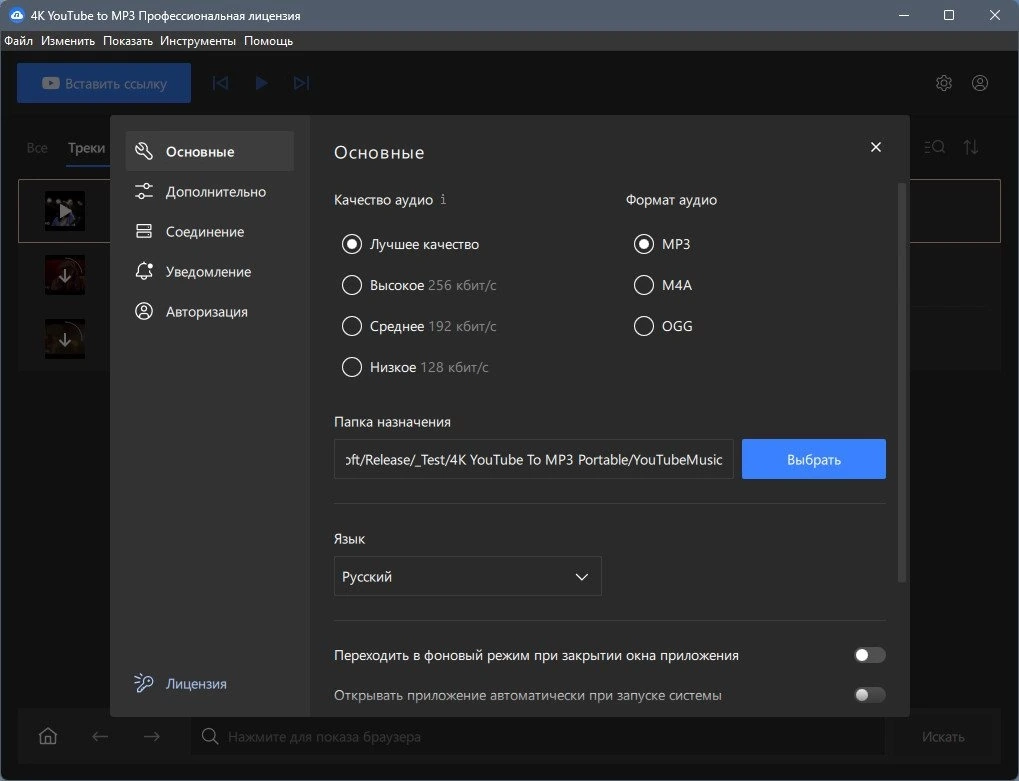This screenshot has height=781, width=1019.
Task: Click the browser back arrow
Action: coord(99,736)
